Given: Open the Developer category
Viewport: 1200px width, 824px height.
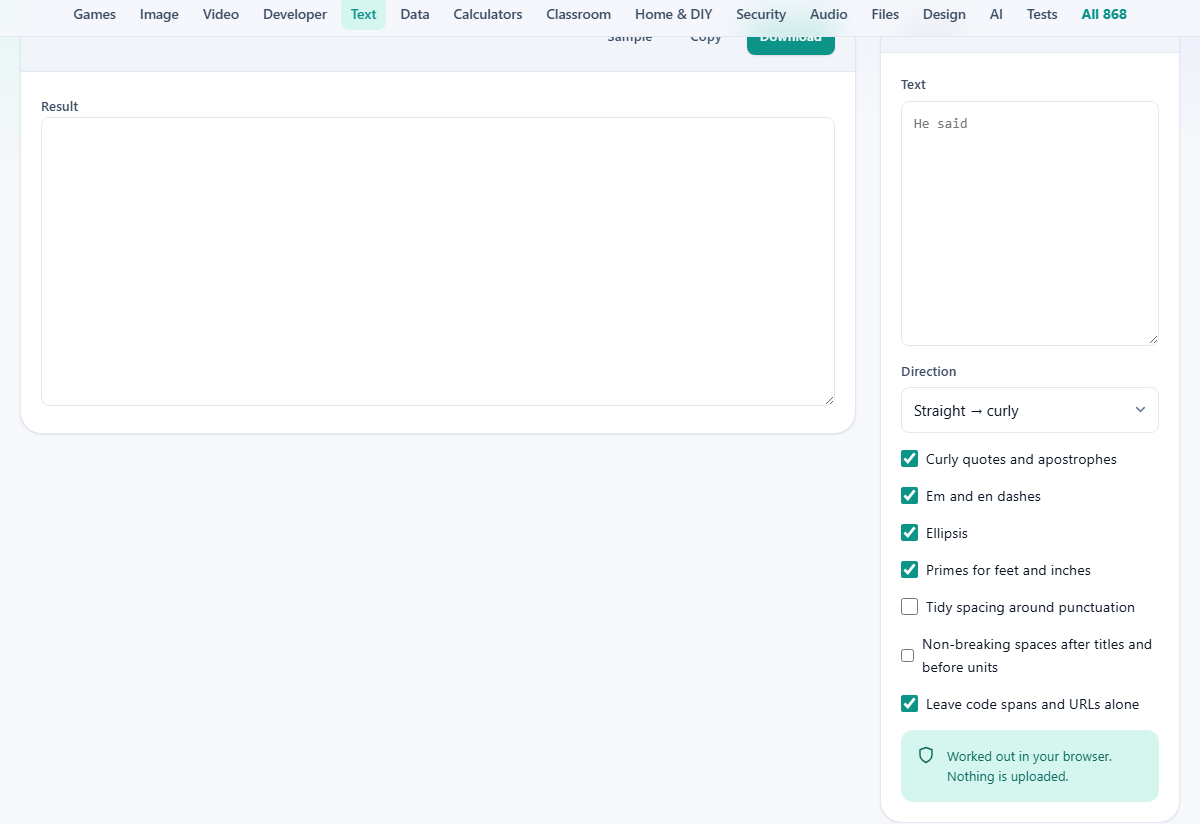Looking at the screenshot, I should 295,14.
